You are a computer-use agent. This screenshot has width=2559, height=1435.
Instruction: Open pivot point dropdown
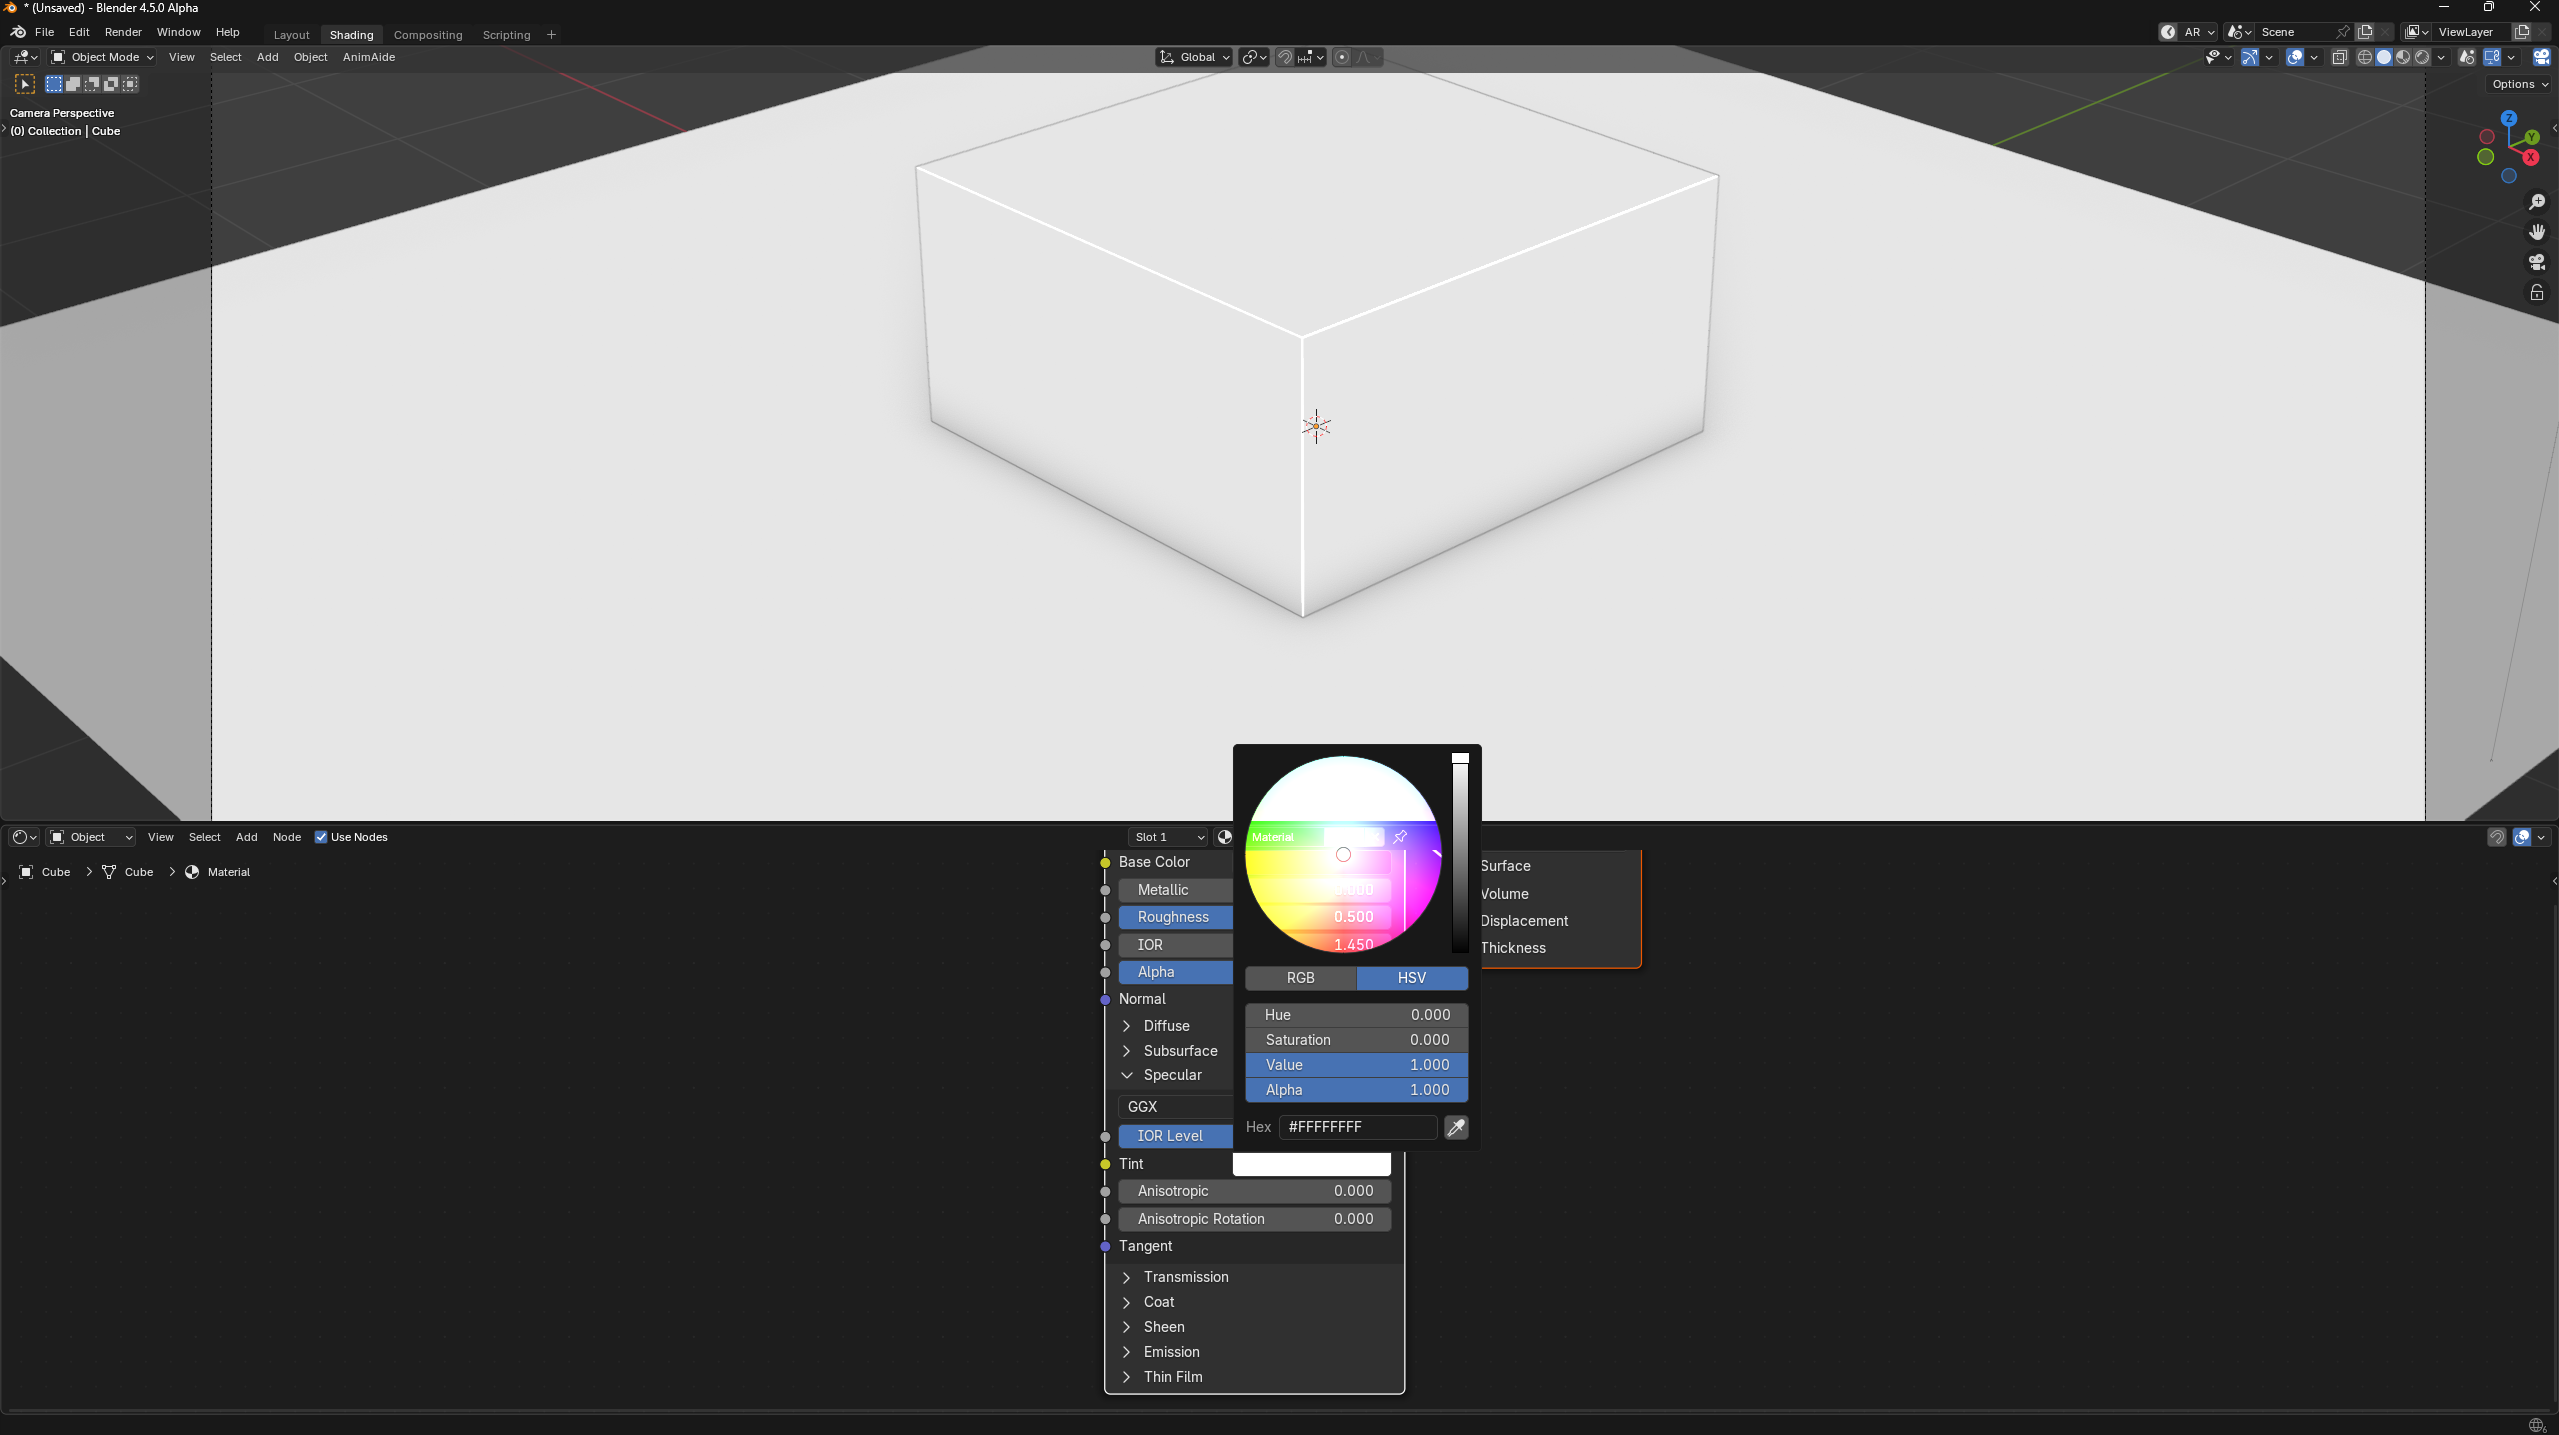pos(1254,57)
